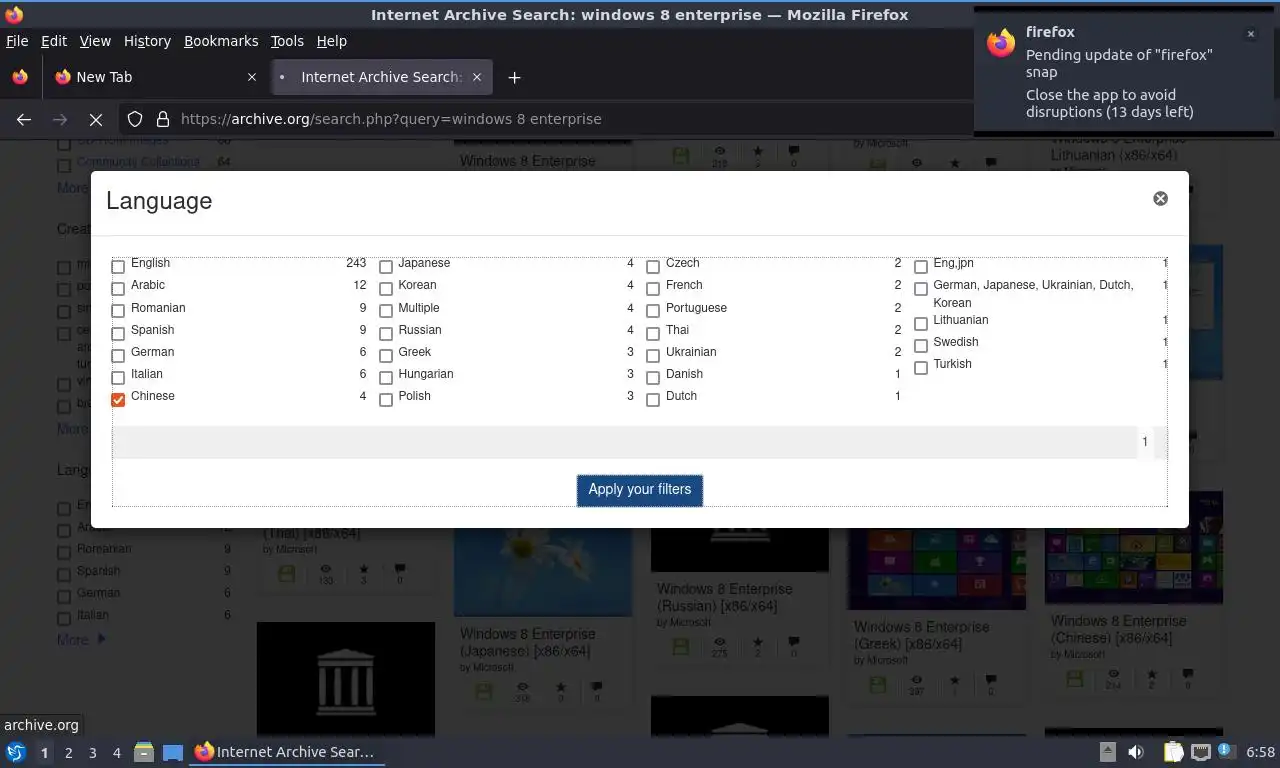The height and width of the screenshot is (768, 1280).
Task: Check the Greek checkbox
Action: click(x=386, y=355)
